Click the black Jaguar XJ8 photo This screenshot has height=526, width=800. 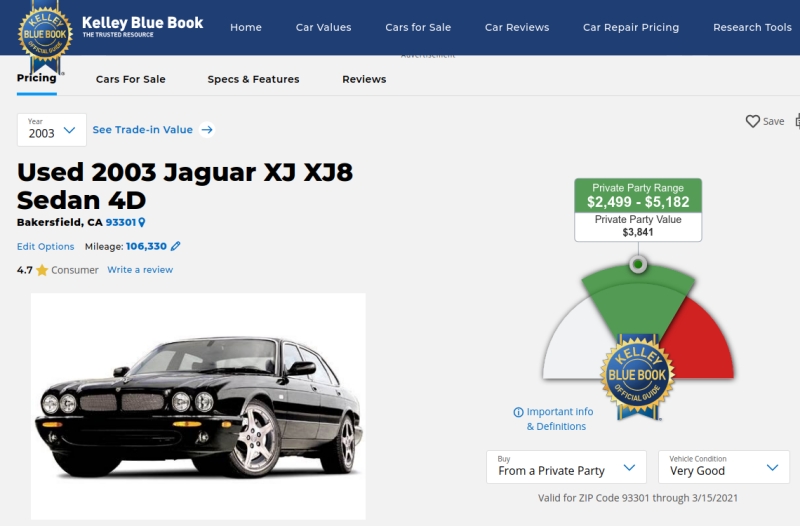(198, 406)
